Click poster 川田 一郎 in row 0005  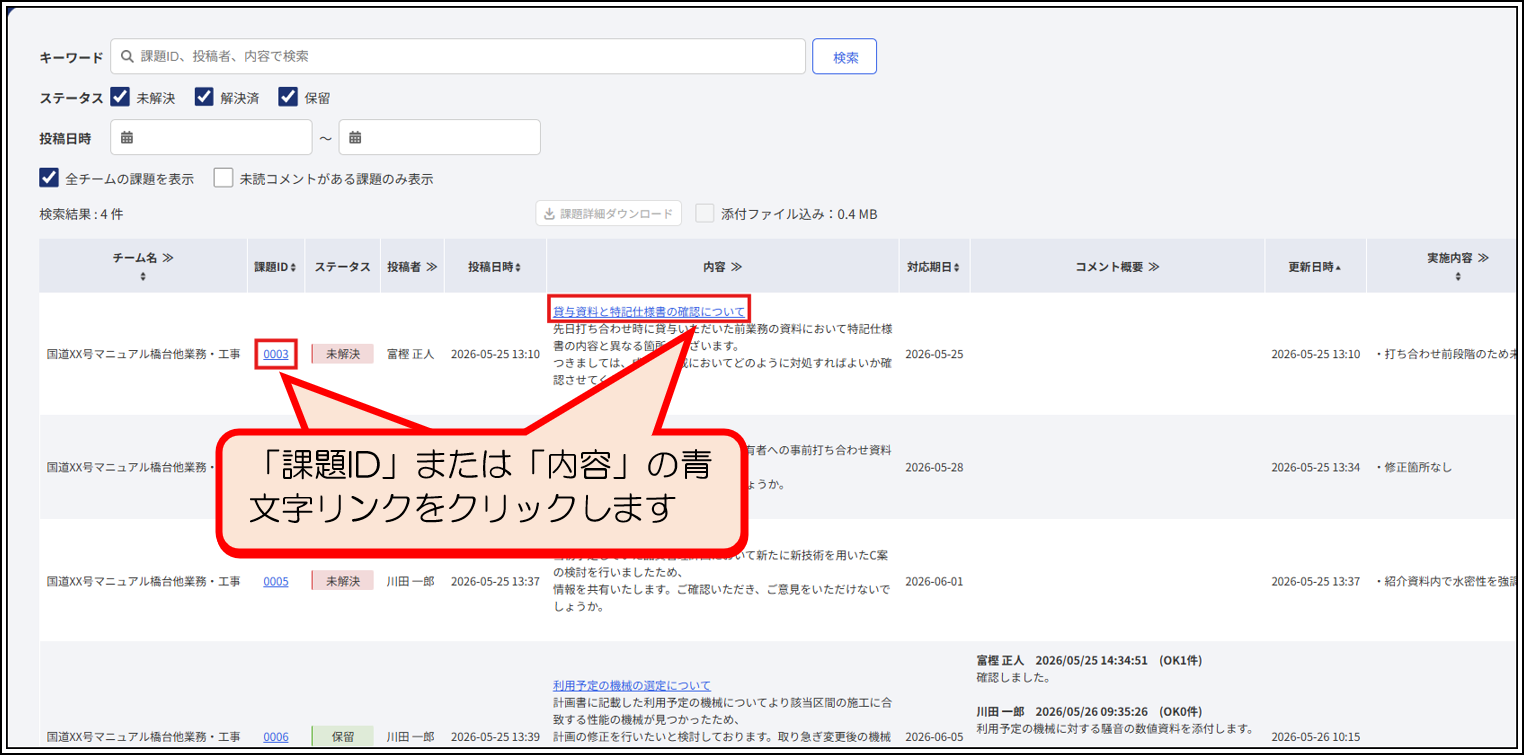click(x=410, y=581)
